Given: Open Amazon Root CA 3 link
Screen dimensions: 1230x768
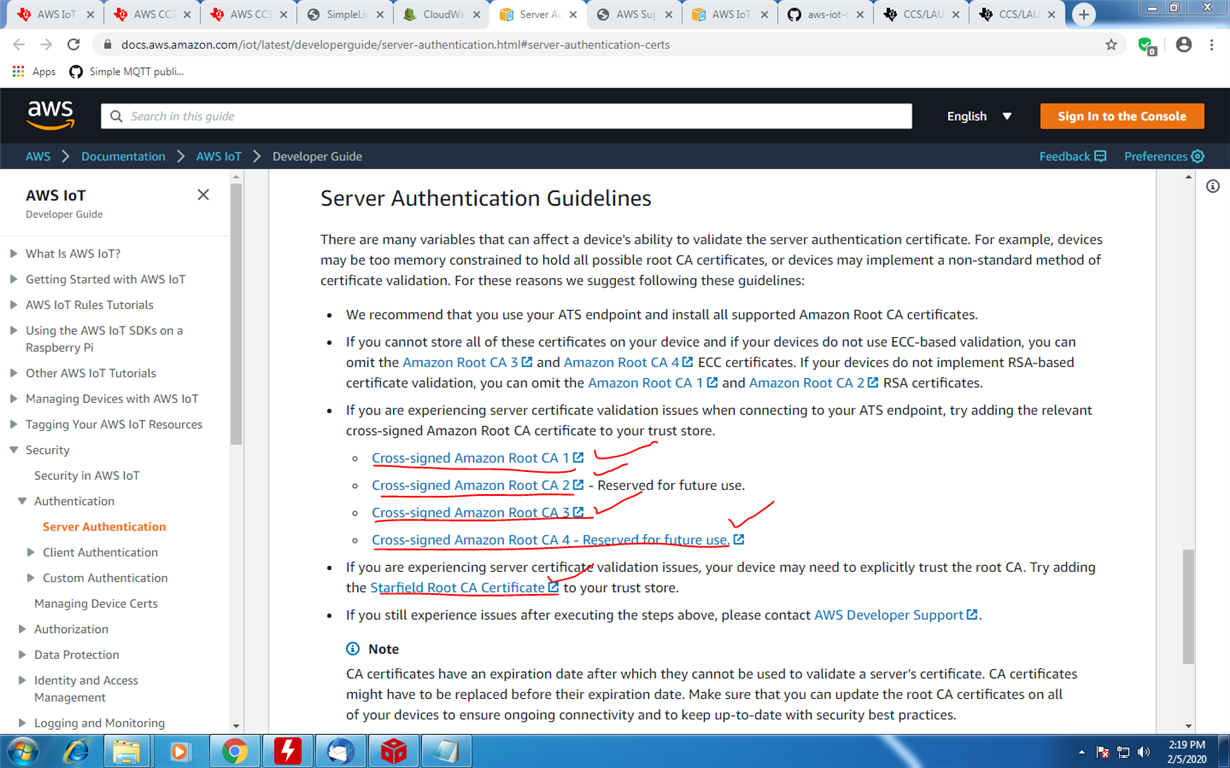Looking at the screenshot, I should click(467, 362).
